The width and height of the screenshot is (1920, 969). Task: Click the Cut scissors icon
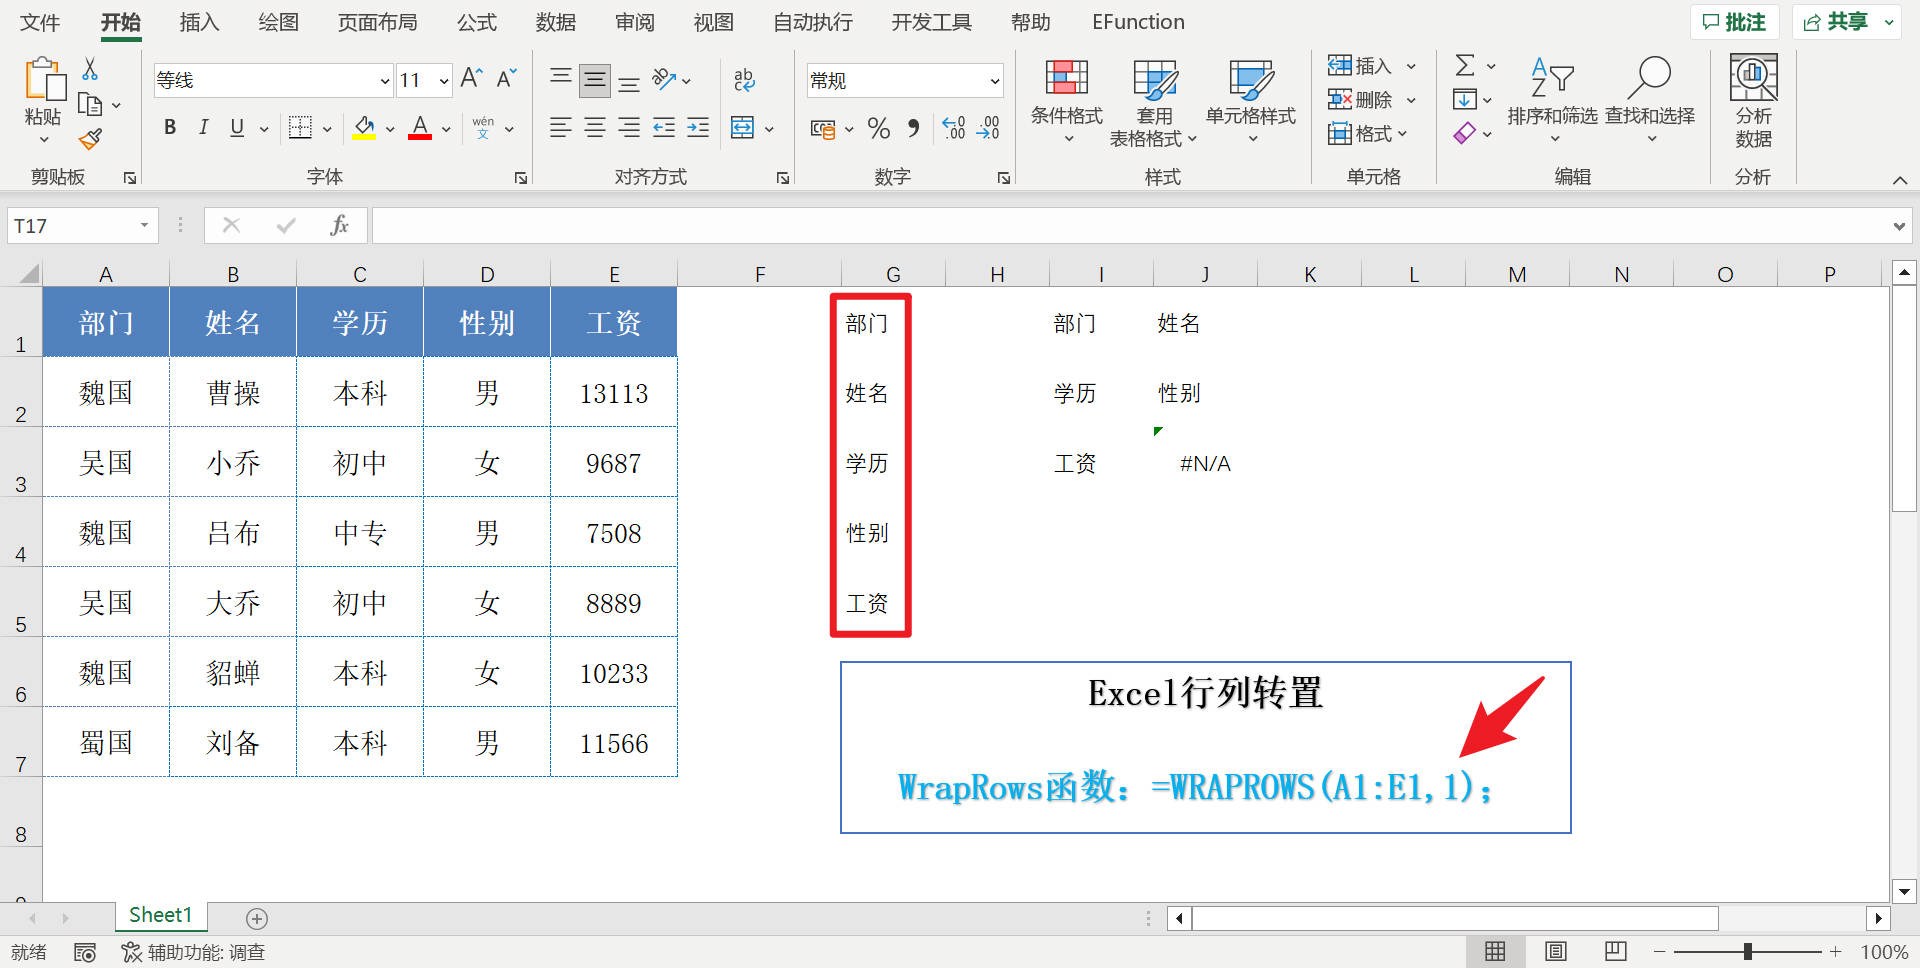pos(90,69)
